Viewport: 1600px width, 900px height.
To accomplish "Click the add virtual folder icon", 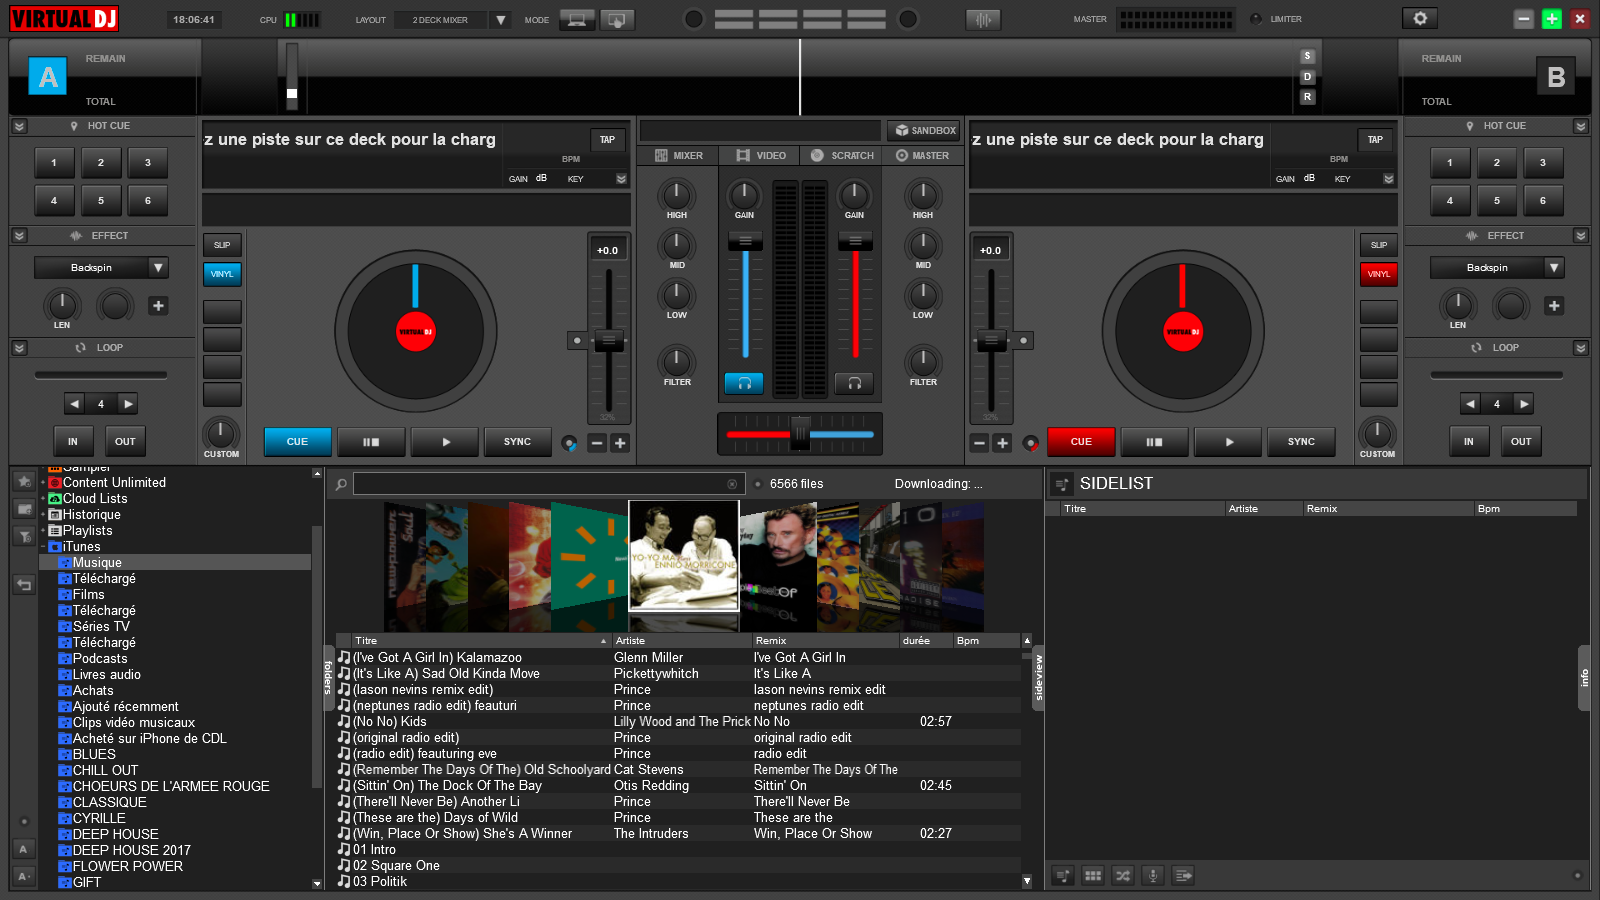I will pyautogui.click(x=24, y=509).
